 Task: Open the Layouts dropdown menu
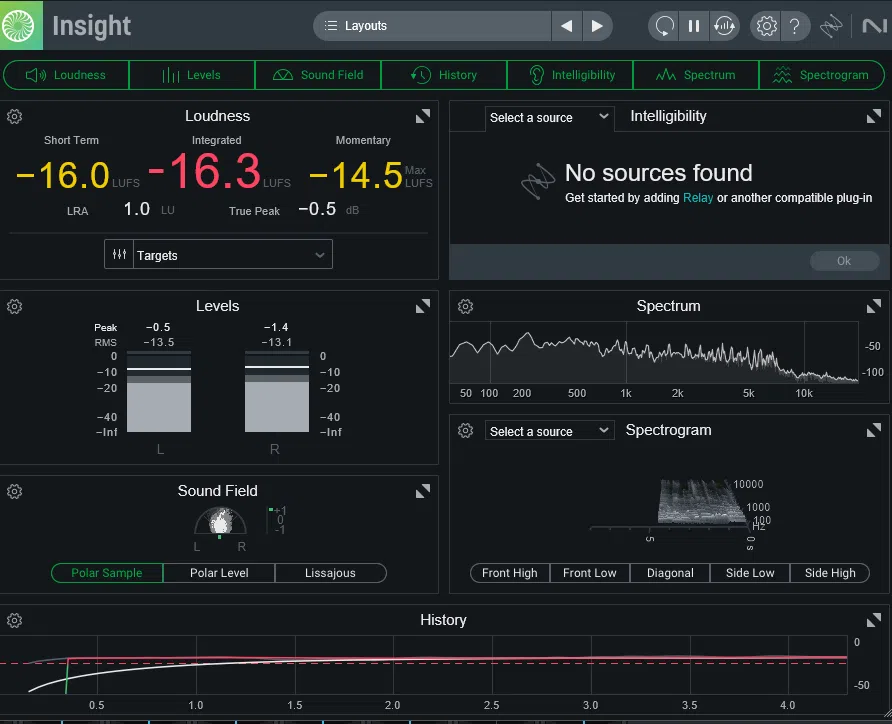click(432, 26)
